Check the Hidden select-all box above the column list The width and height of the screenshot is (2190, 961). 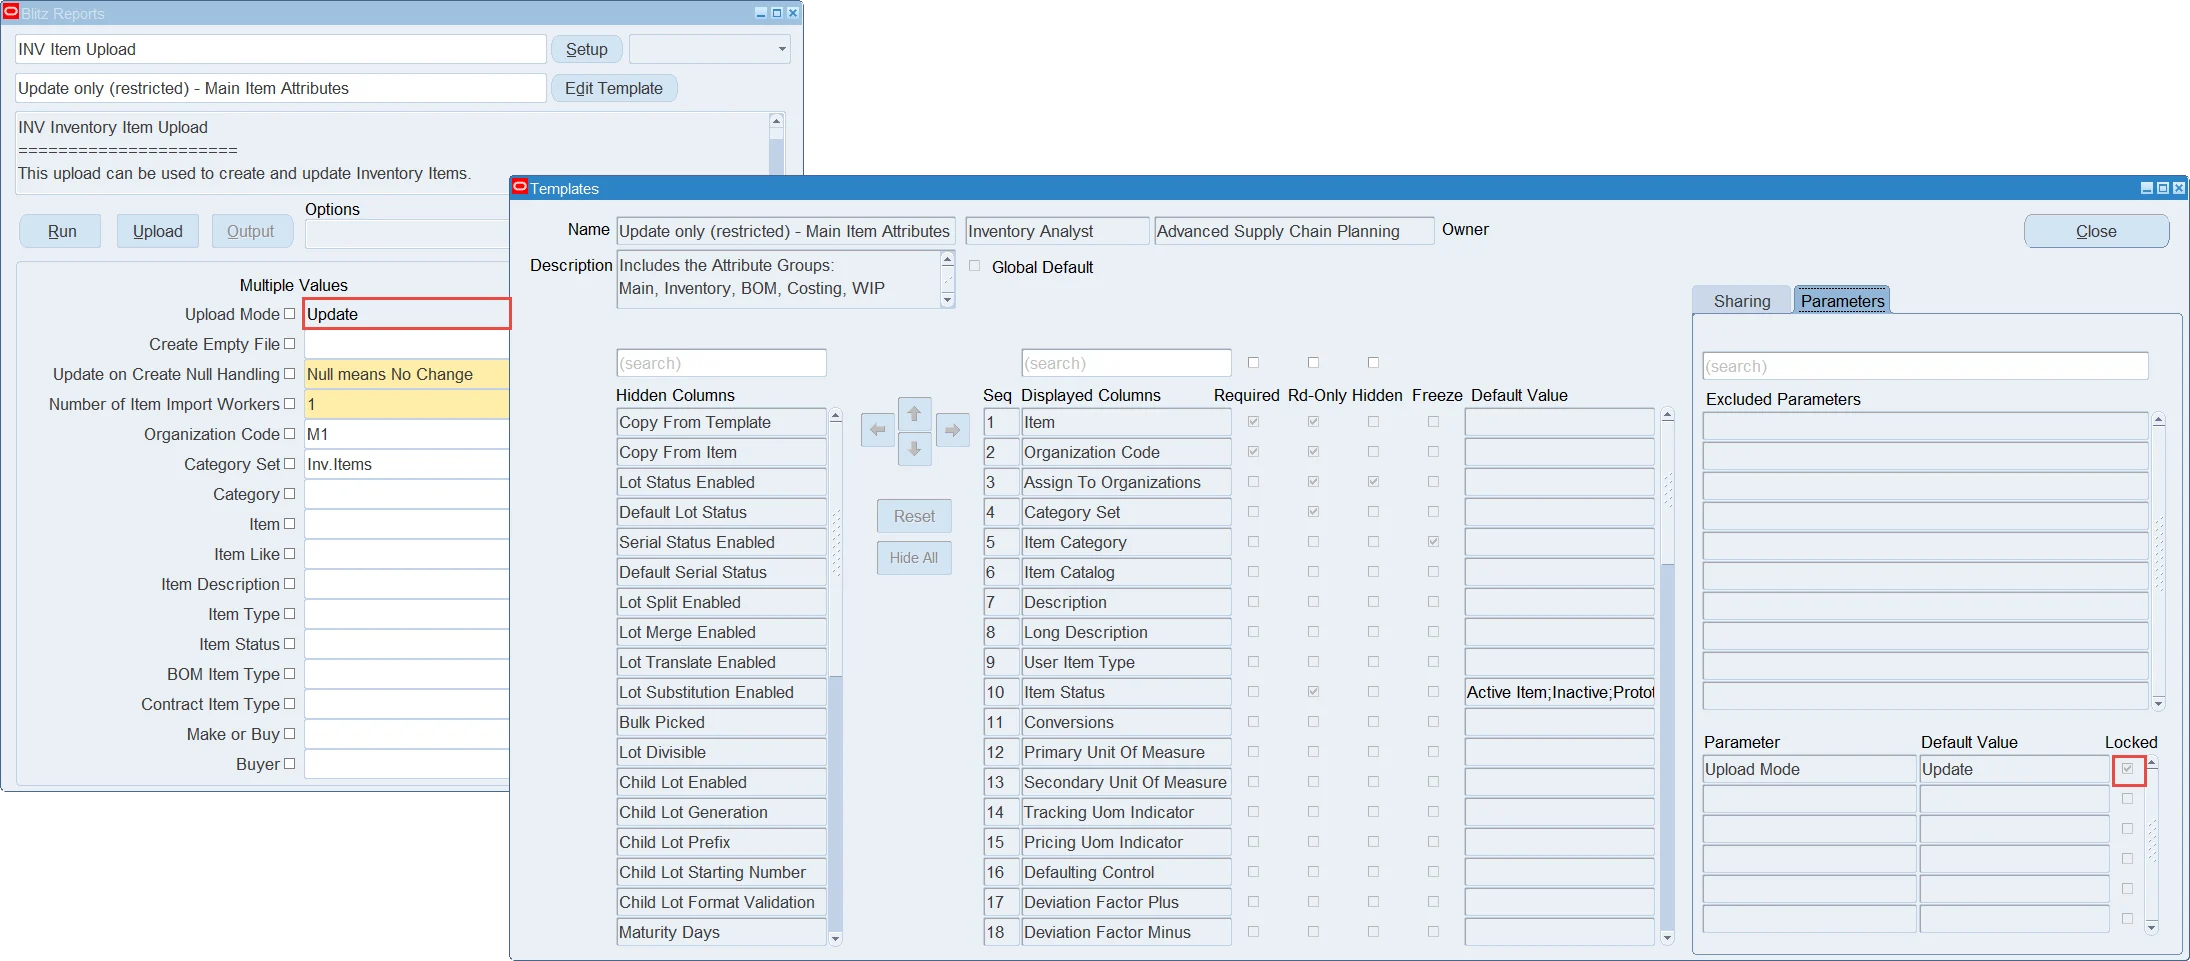1373,363
